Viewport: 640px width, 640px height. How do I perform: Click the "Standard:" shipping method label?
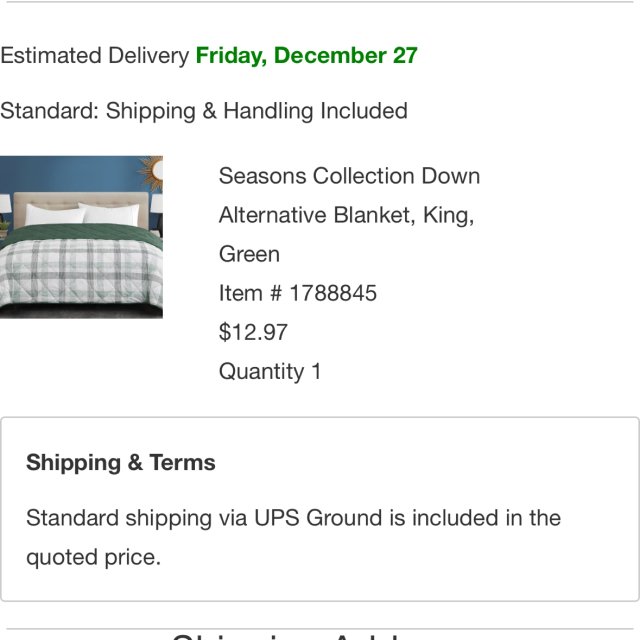(49, 110)
